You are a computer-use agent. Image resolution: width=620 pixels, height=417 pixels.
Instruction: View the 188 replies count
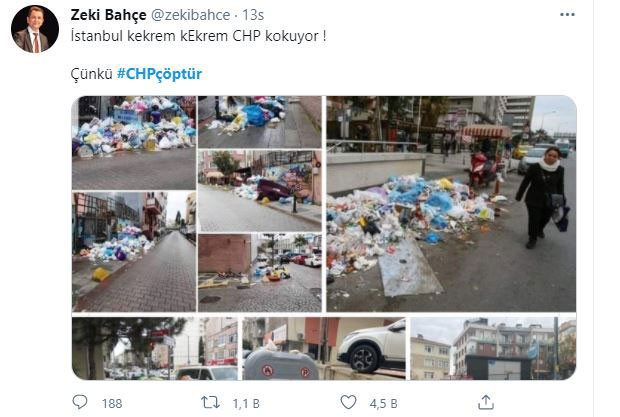point(112,404)
